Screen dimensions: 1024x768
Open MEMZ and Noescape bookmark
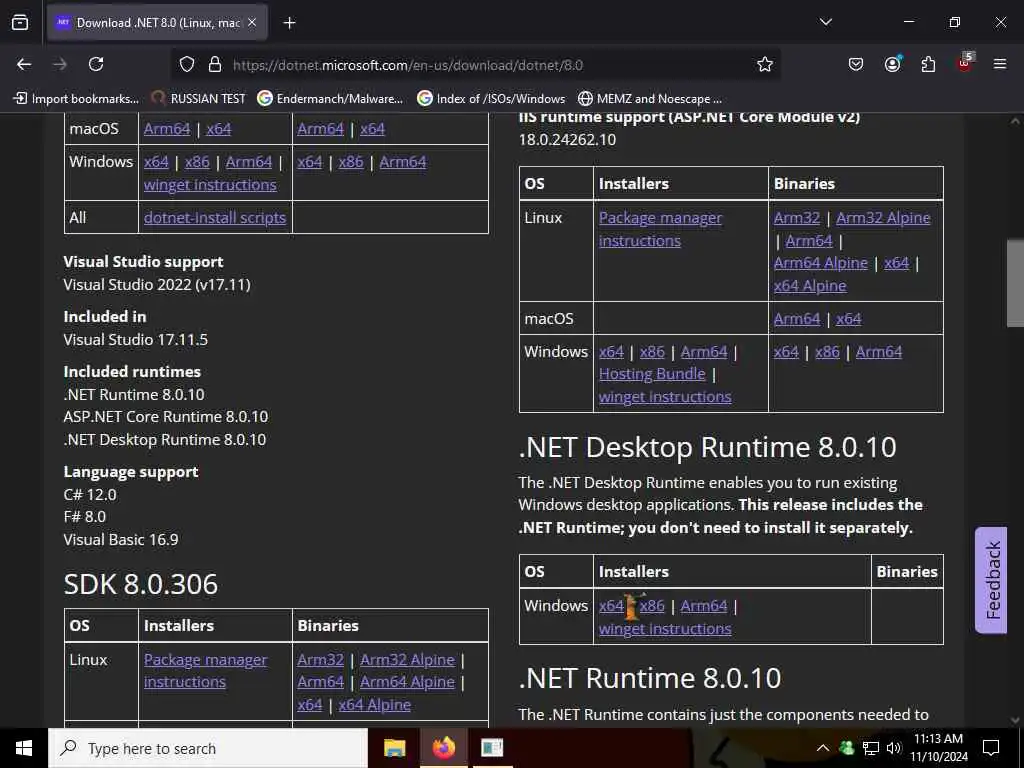[x=650, y=99]
